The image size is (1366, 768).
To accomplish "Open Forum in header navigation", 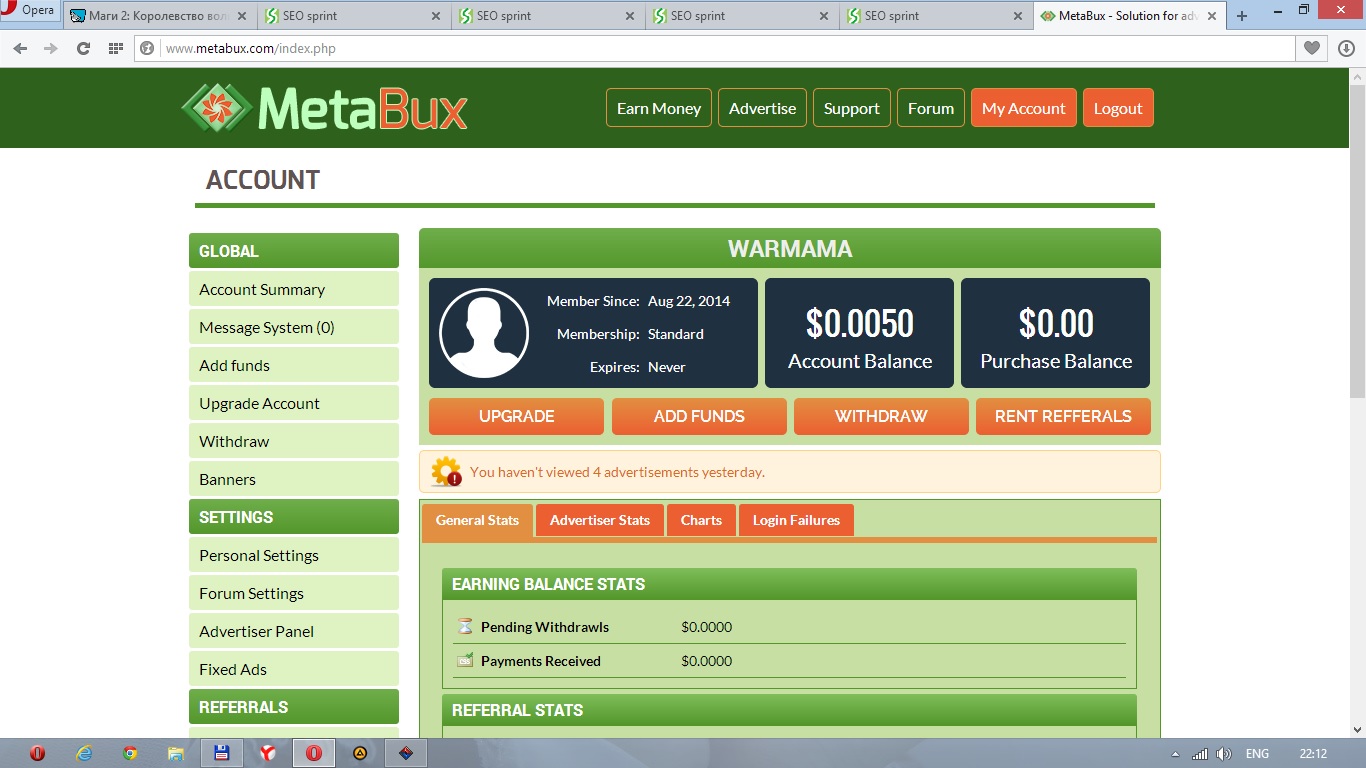I will 931,108.
